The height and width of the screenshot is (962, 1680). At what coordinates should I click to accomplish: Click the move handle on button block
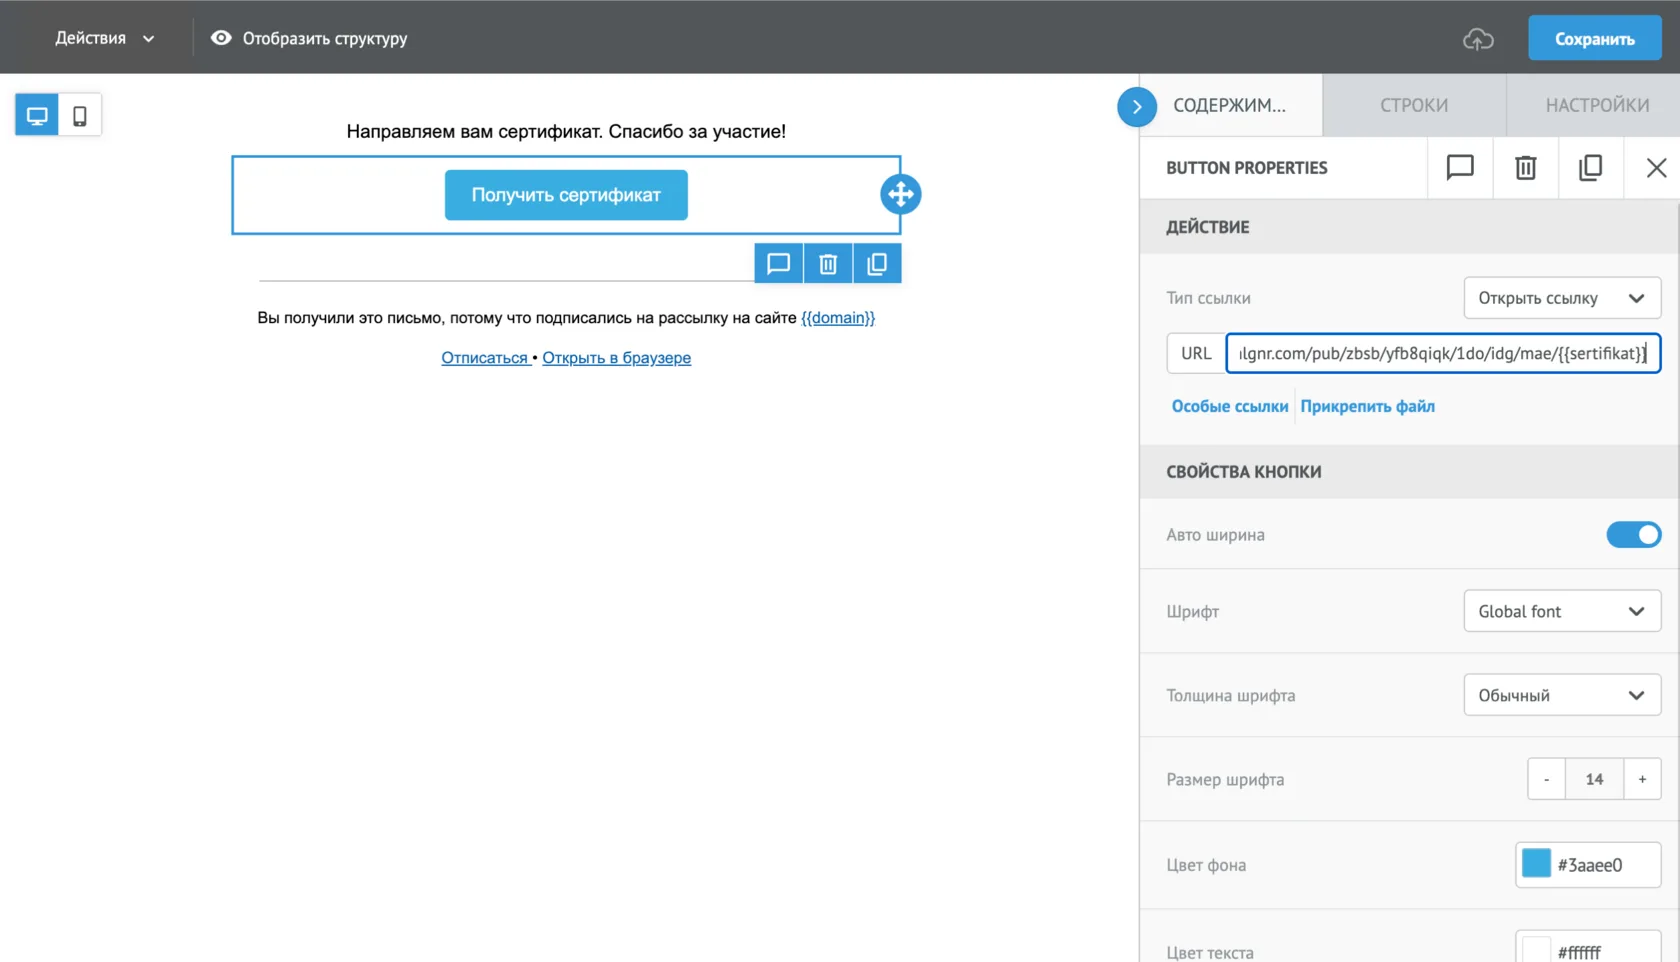coord(900,194)
